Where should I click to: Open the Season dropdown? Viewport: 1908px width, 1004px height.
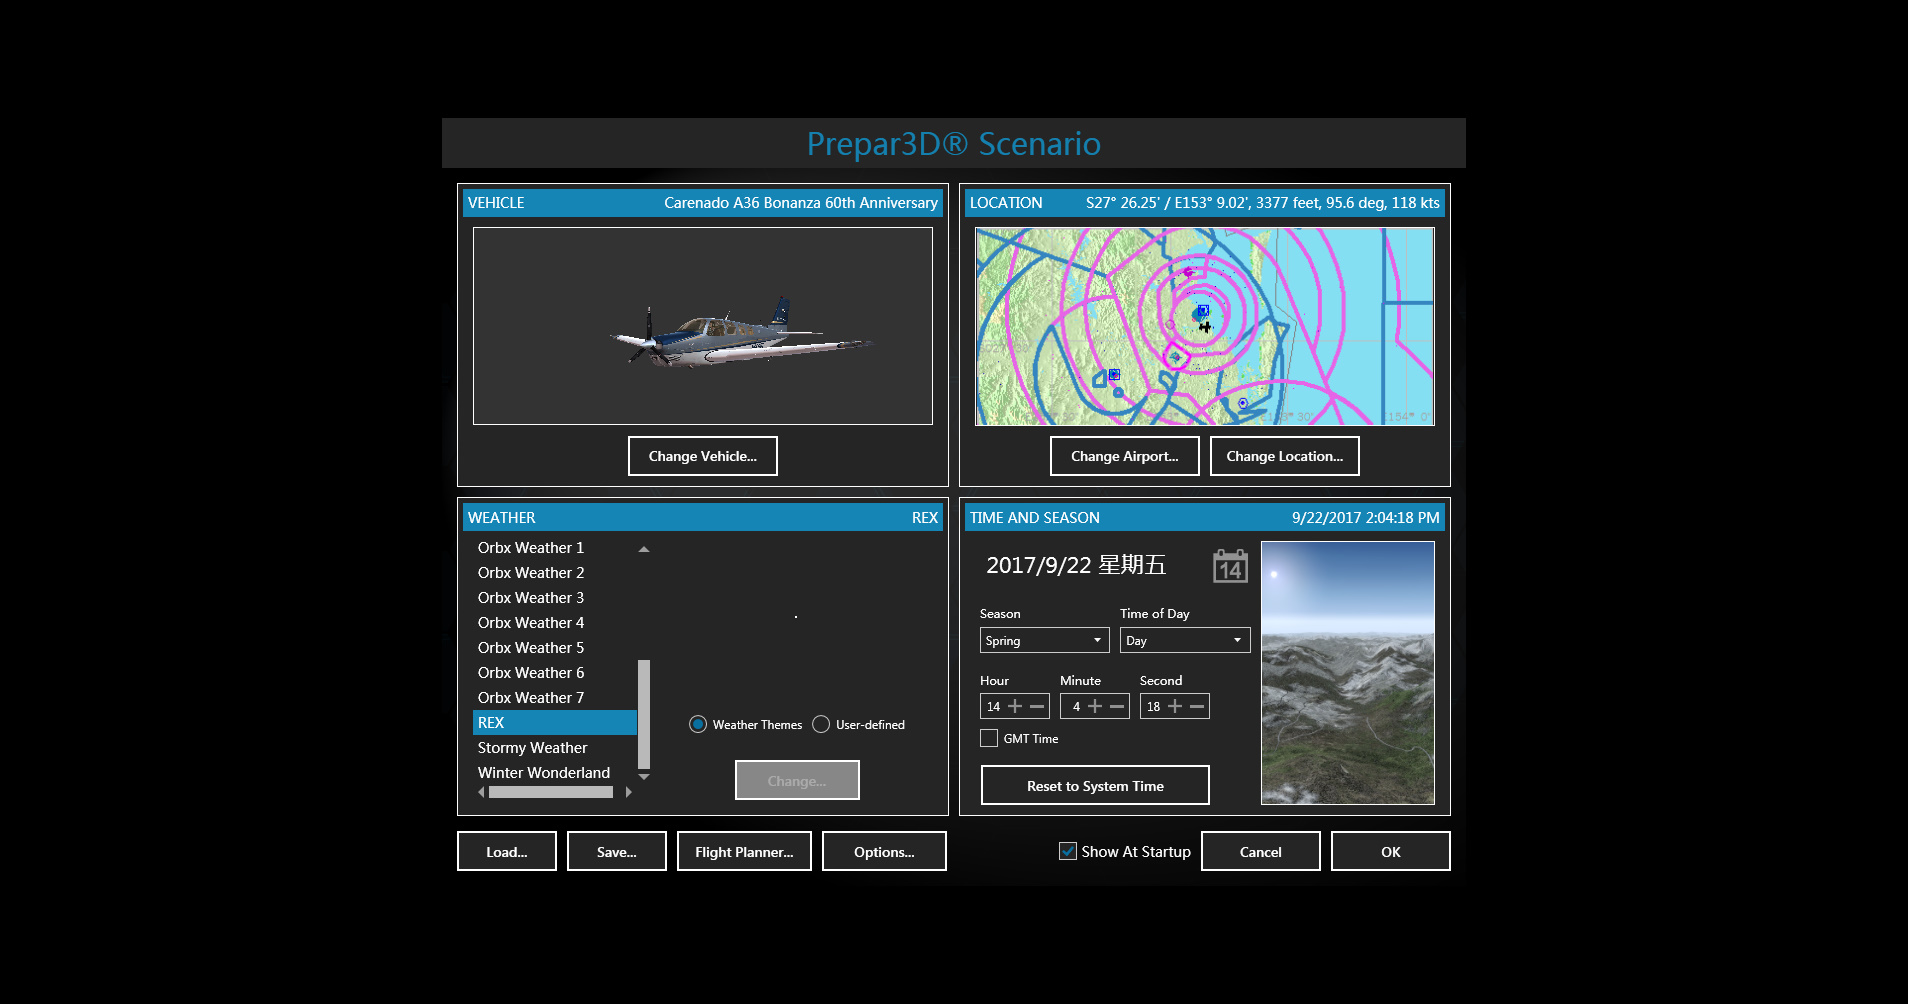pos(1044,640)
